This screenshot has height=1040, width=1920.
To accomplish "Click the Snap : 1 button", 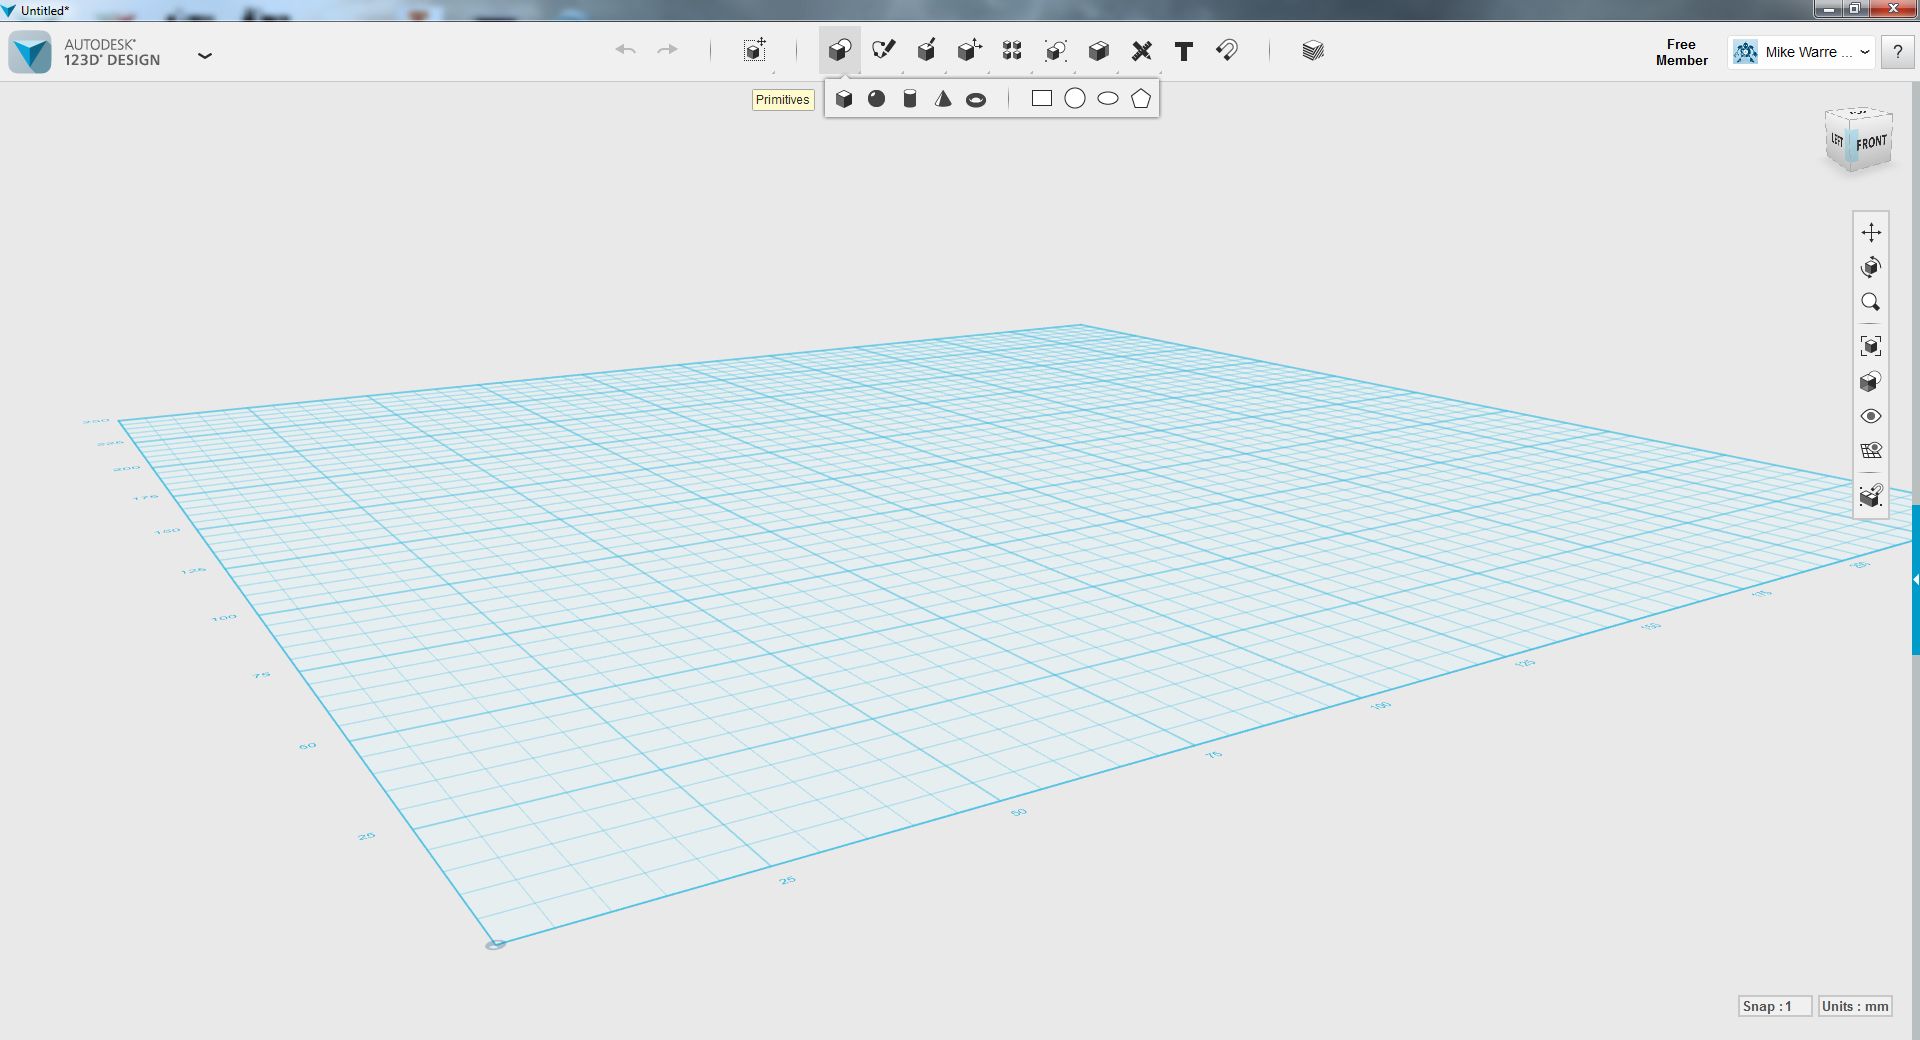I will pos(1774,1006).
